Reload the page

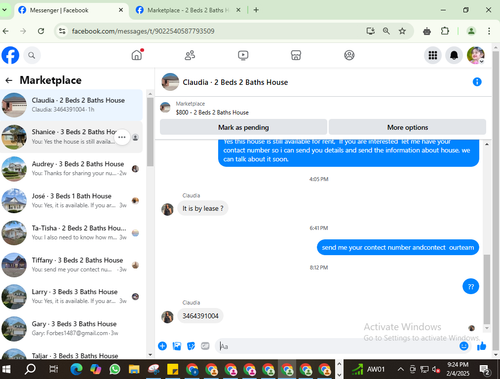tap(41, 31)
